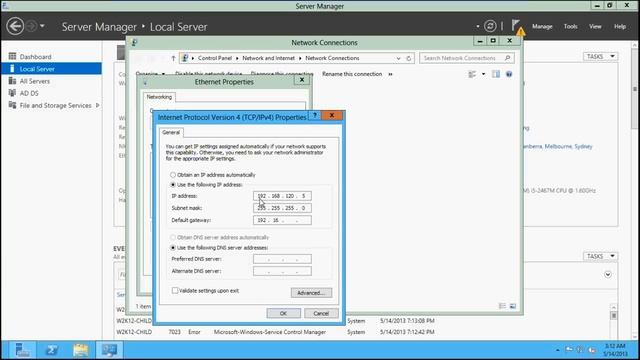Switch to large icons view in status bar
The width and height of the screenshot is (640, 360).
[x=513, y=306]
